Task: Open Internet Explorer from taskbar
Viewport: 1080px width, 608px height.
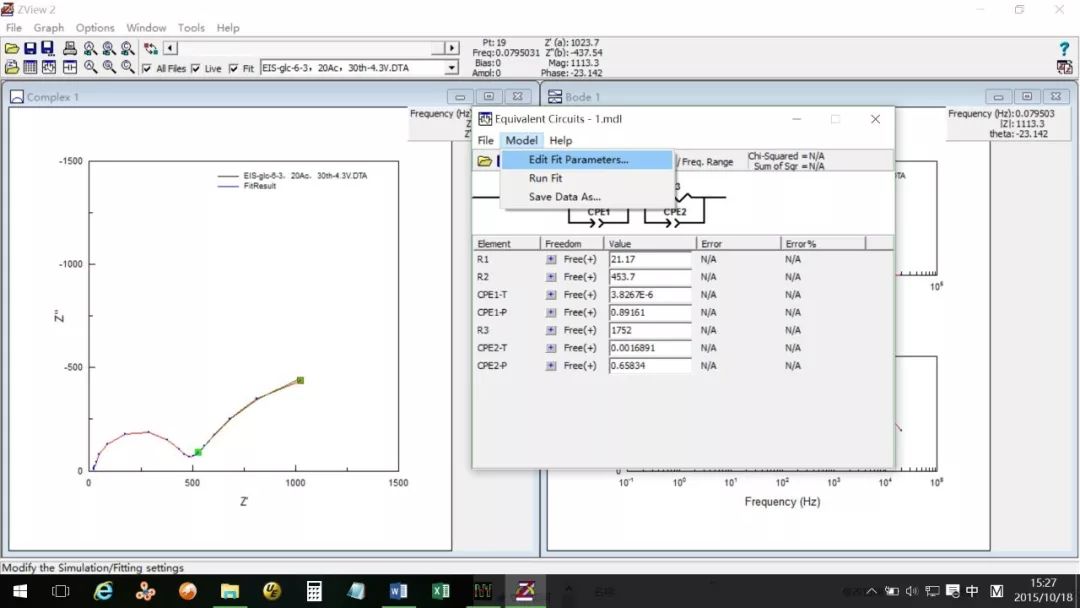Action: click(103, 591)
